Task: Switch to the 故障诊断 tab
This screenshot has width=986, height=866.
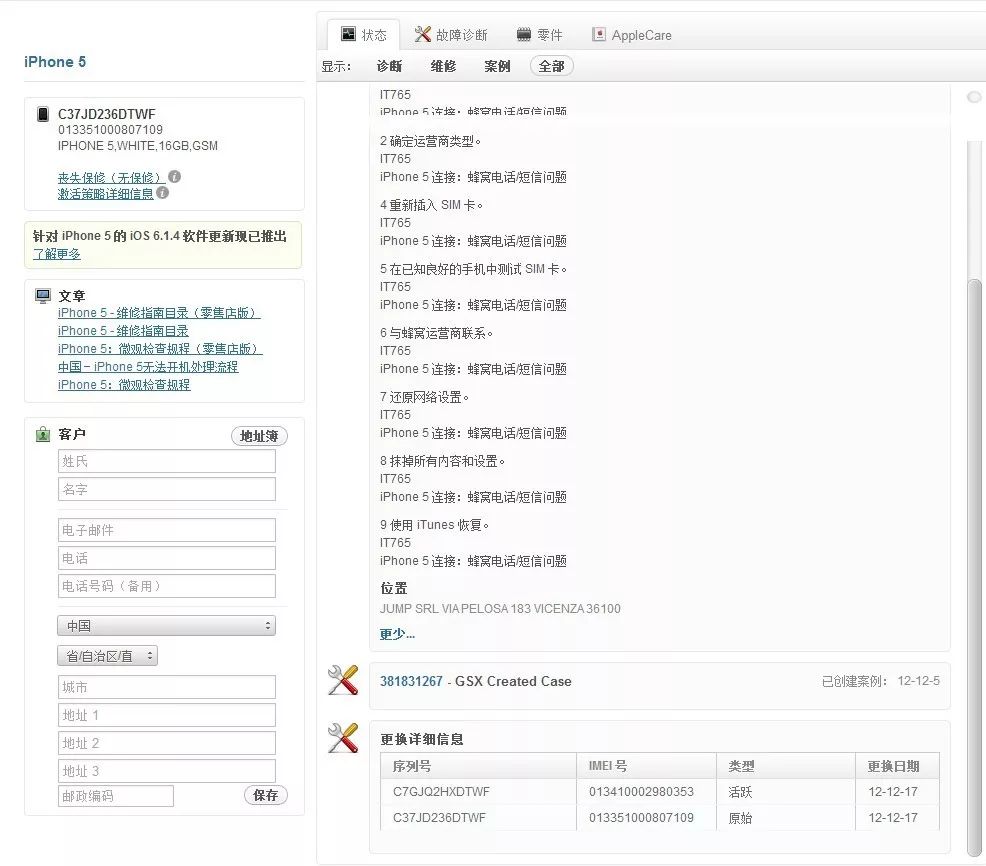Action: (x=451, y=35)
